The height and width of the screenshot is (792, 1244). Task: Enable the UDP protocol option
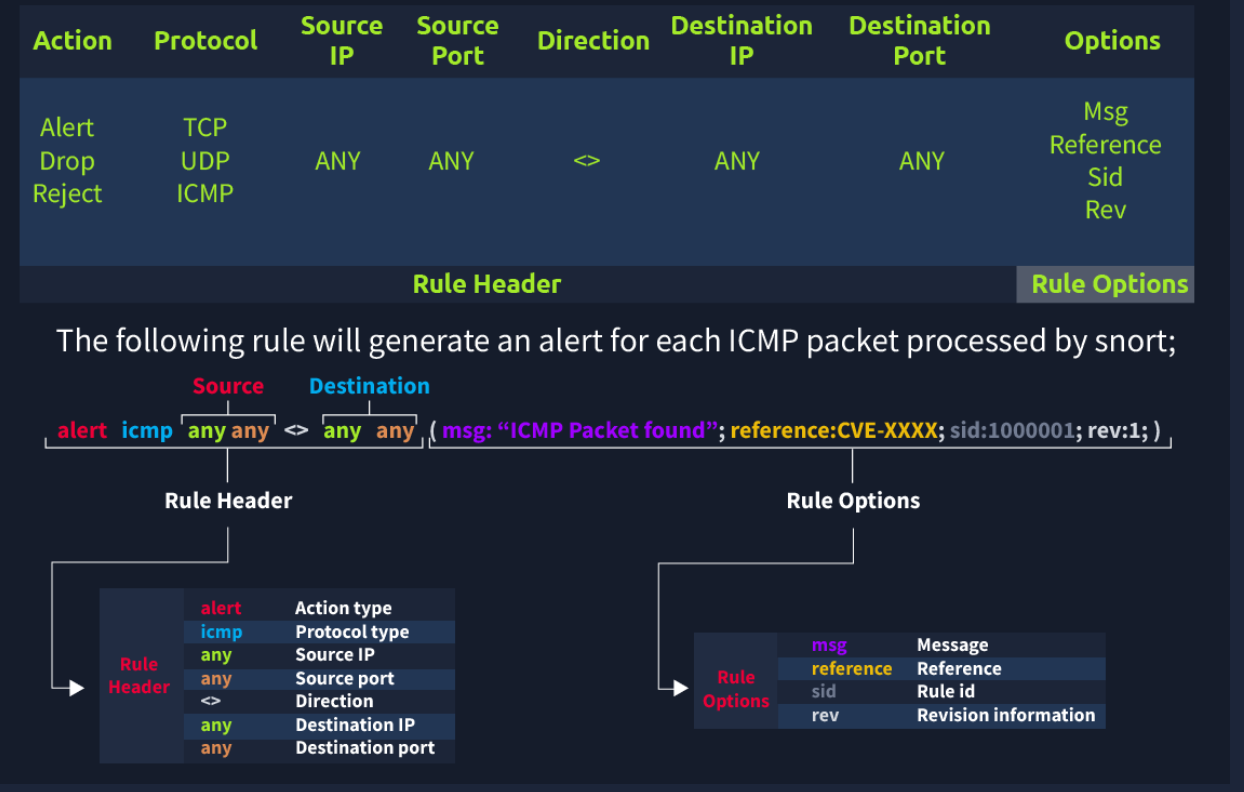204,160
